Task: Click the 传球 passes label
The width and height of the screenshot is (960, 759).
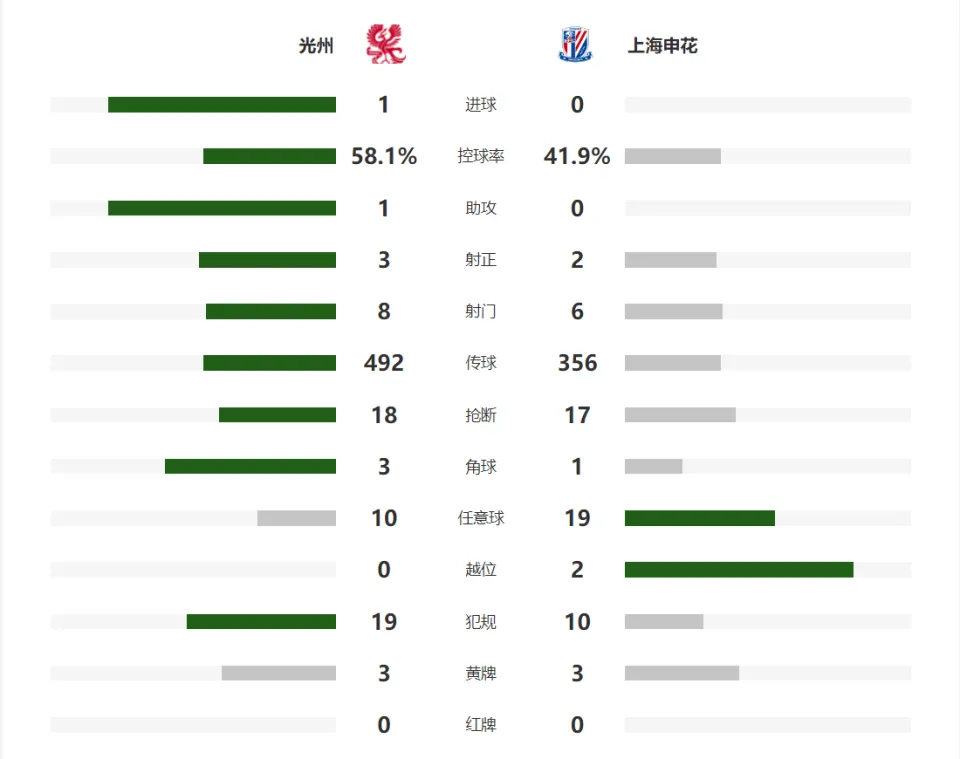Action: coord(481,363)
